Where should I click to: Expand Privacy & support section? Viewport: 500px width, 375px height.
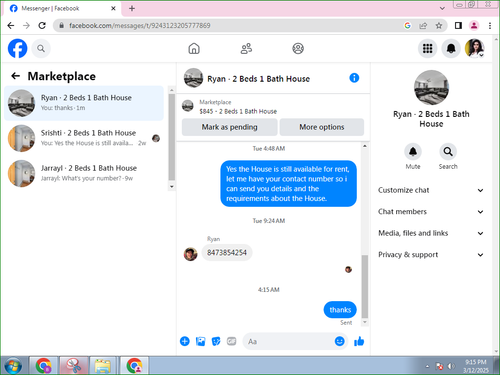coord(431,255)
